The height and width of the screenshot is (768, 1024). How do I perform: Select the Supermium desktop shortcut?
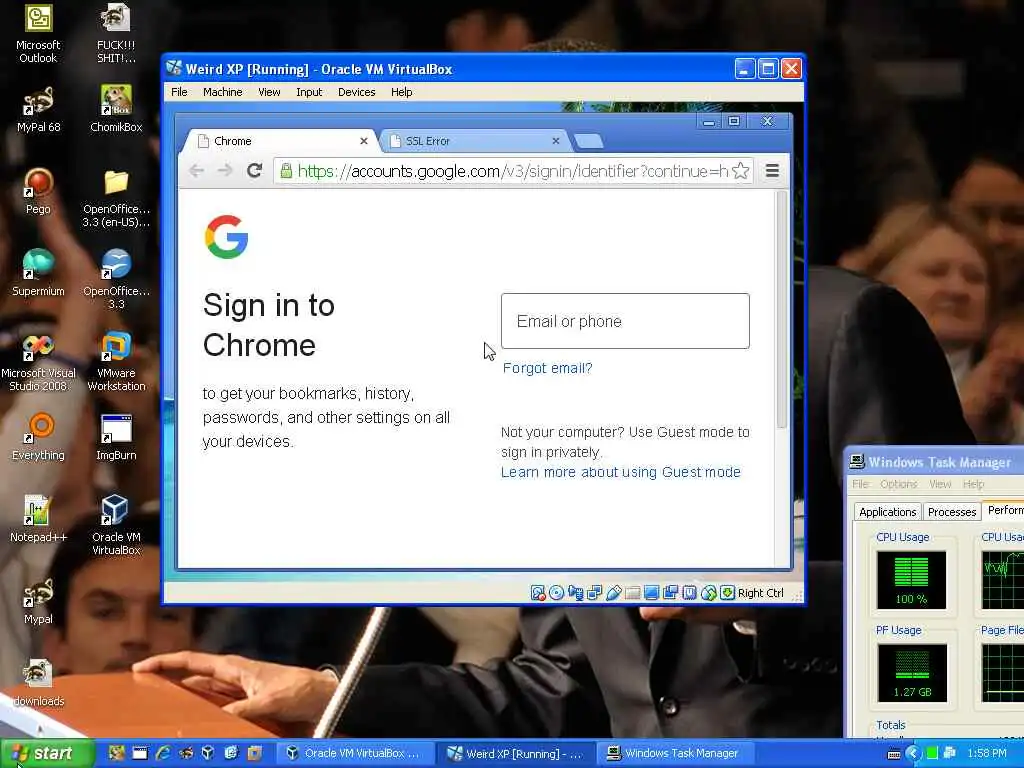pos(38,274)
